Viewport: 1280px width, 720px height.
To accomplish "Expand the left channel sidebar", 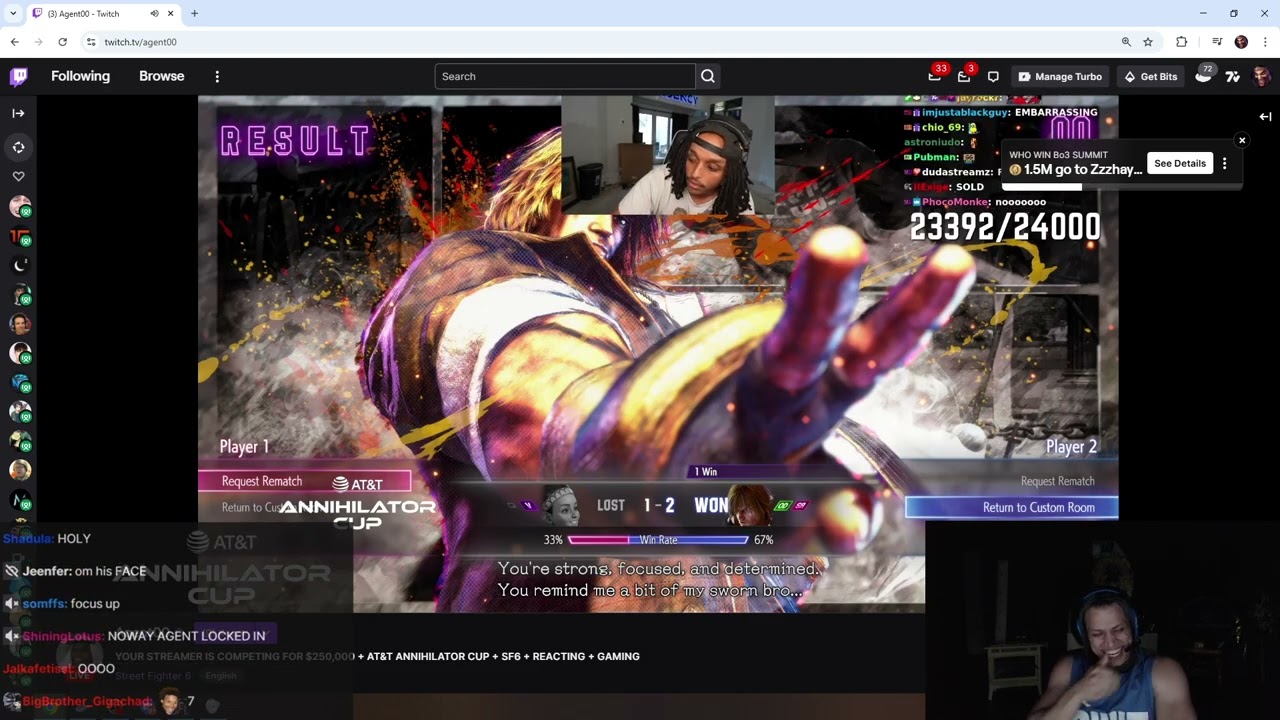I will (18, 113).
